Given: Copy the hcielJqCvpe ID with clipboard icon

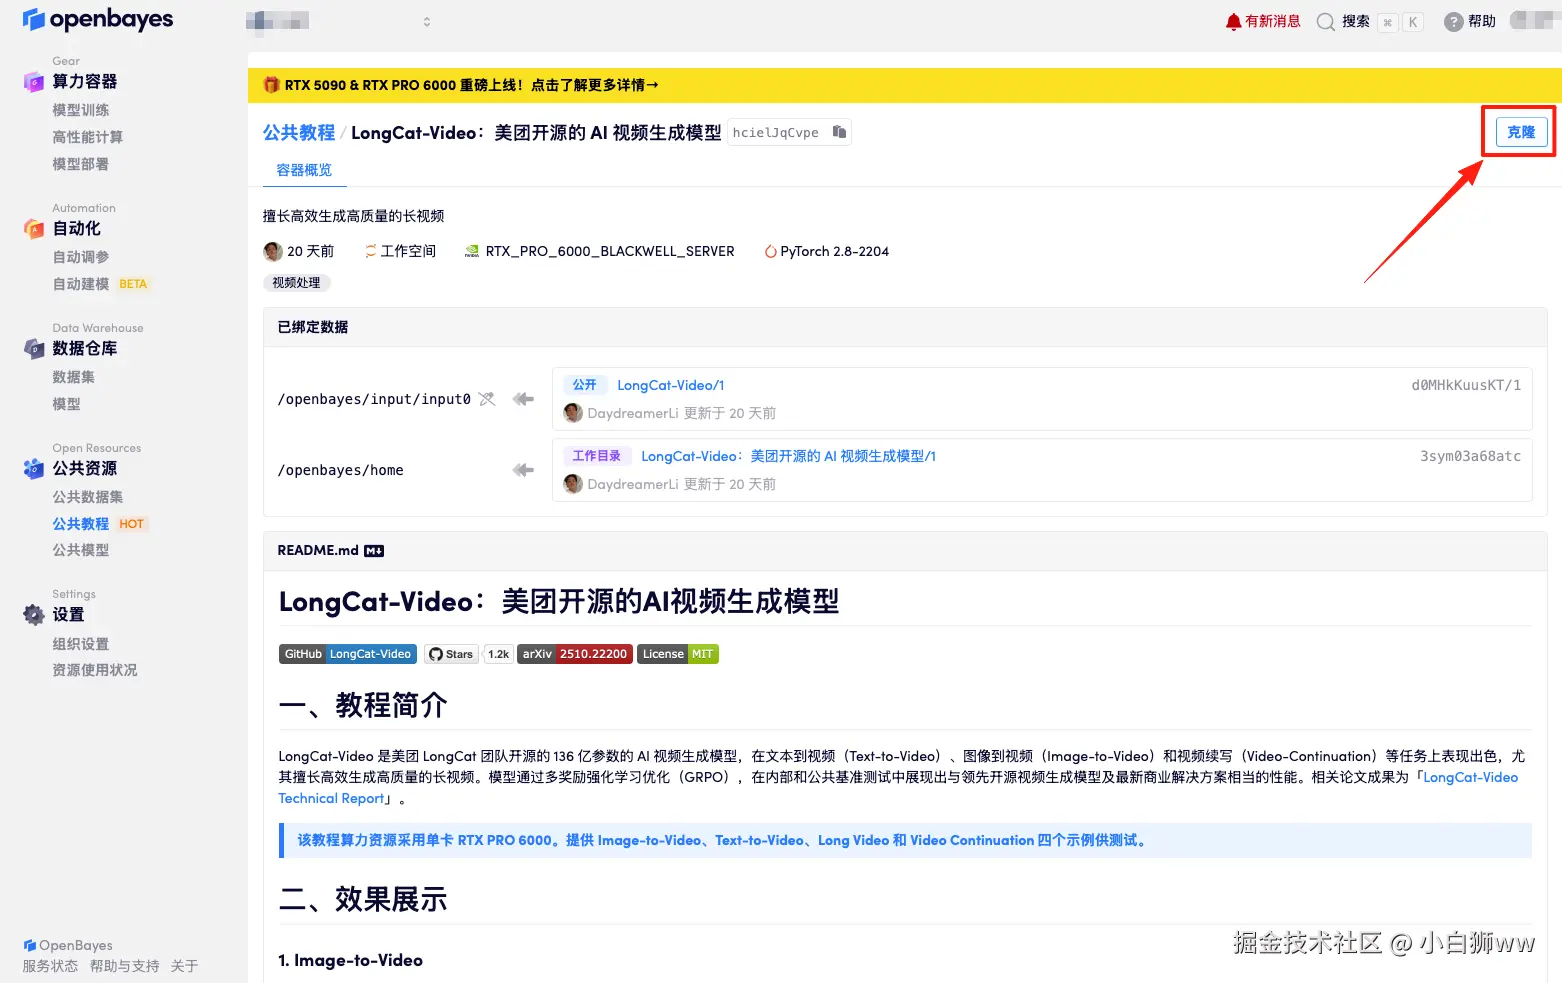Looking at the screenshot, I should (x=839, y=132).
